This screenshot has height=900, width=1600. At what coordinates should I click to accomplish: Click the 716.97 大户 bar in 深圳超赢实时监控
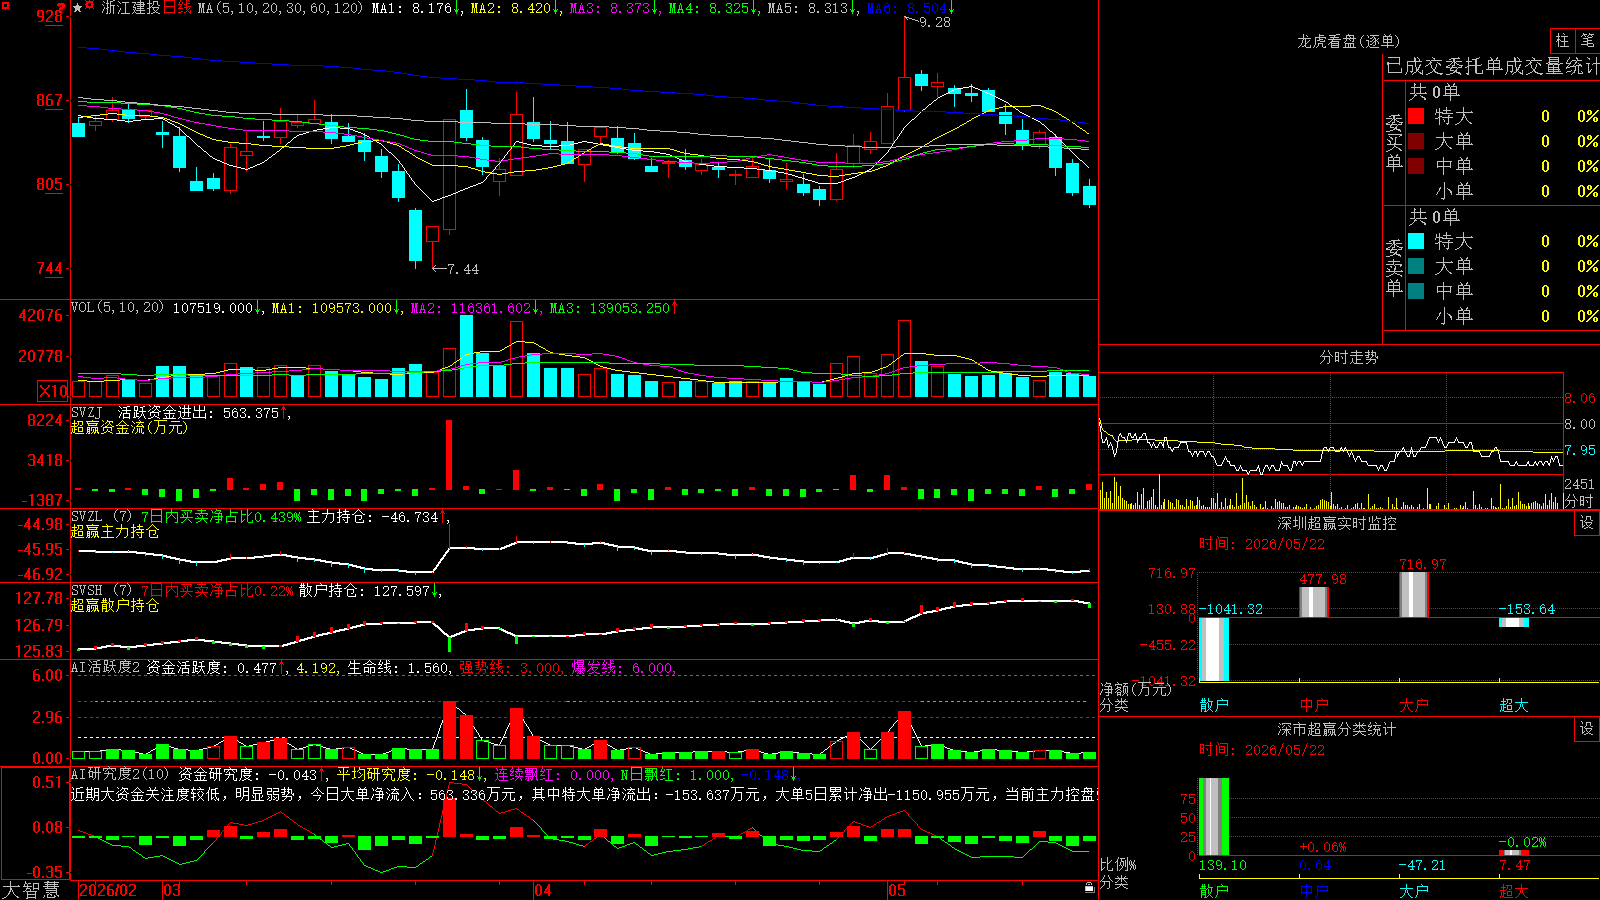point(1414,595)
